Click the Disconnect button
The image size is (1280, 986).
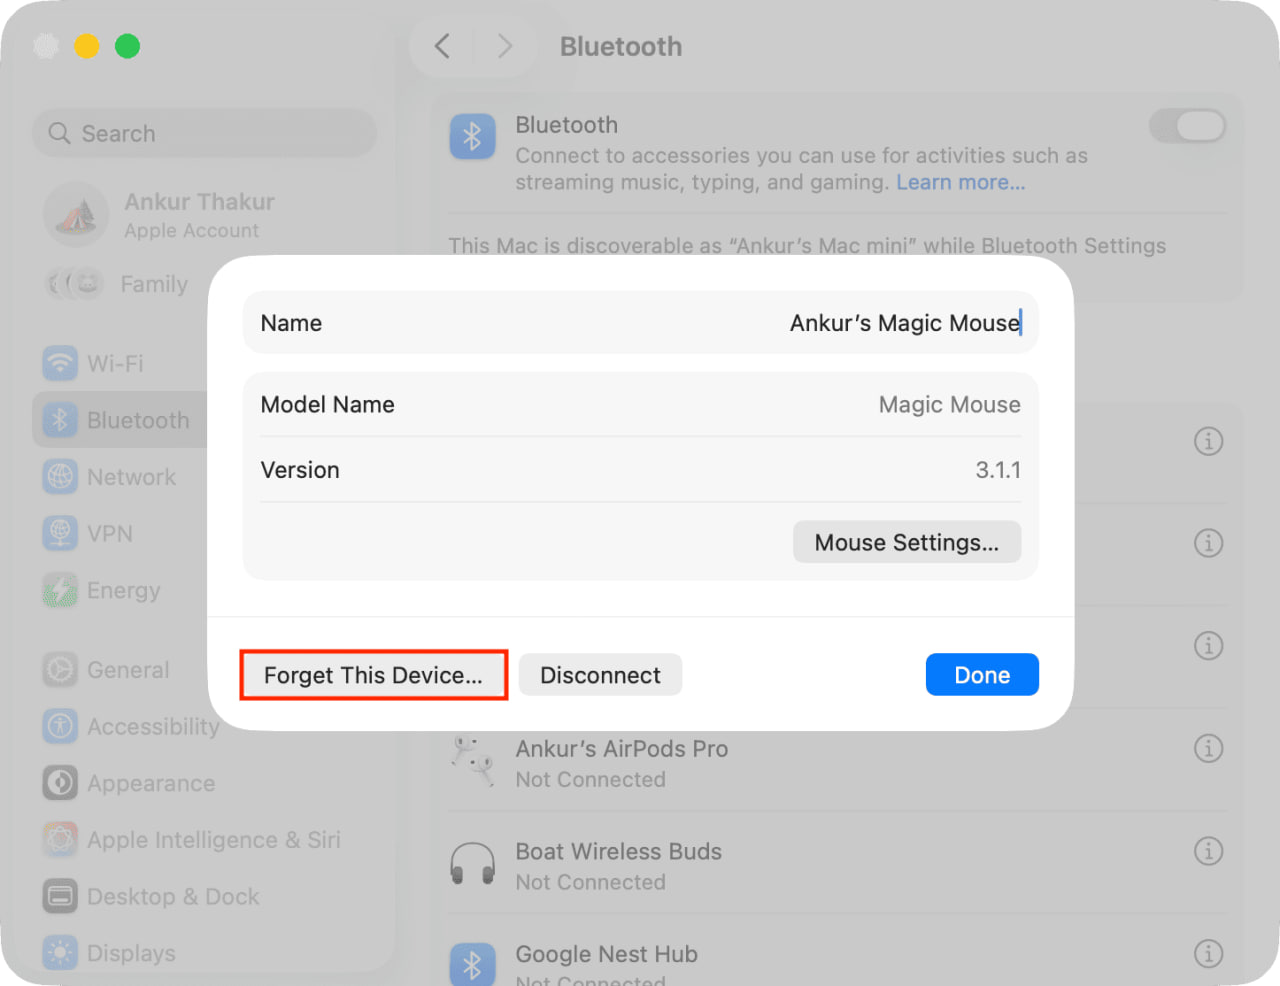600,675
